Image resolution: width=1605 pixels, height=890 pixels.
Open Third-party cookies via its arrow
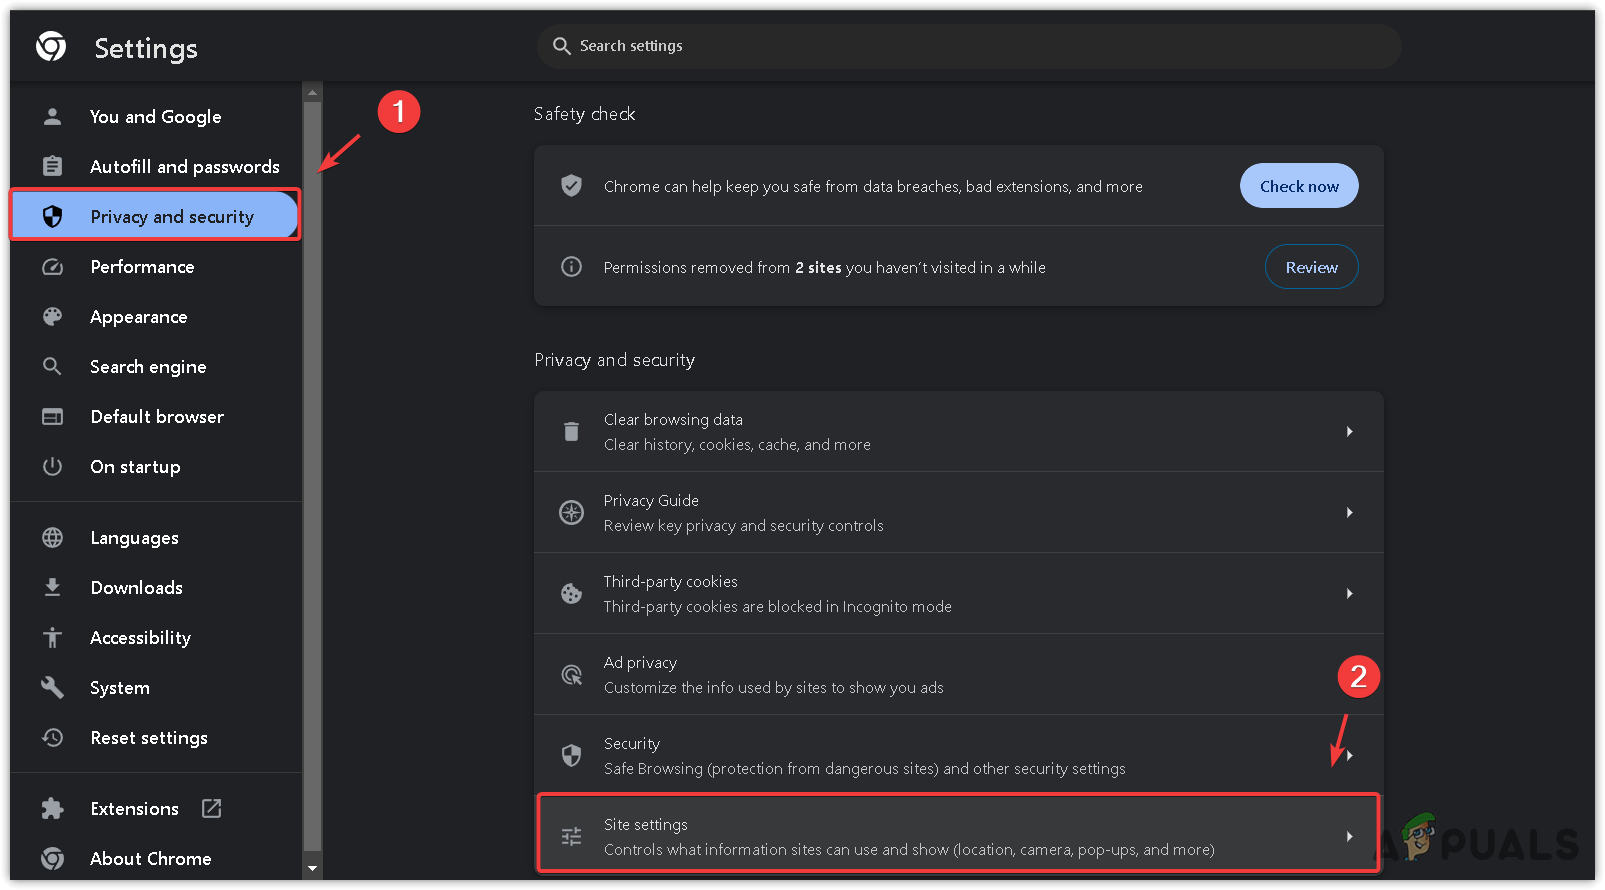[1349, 594]
